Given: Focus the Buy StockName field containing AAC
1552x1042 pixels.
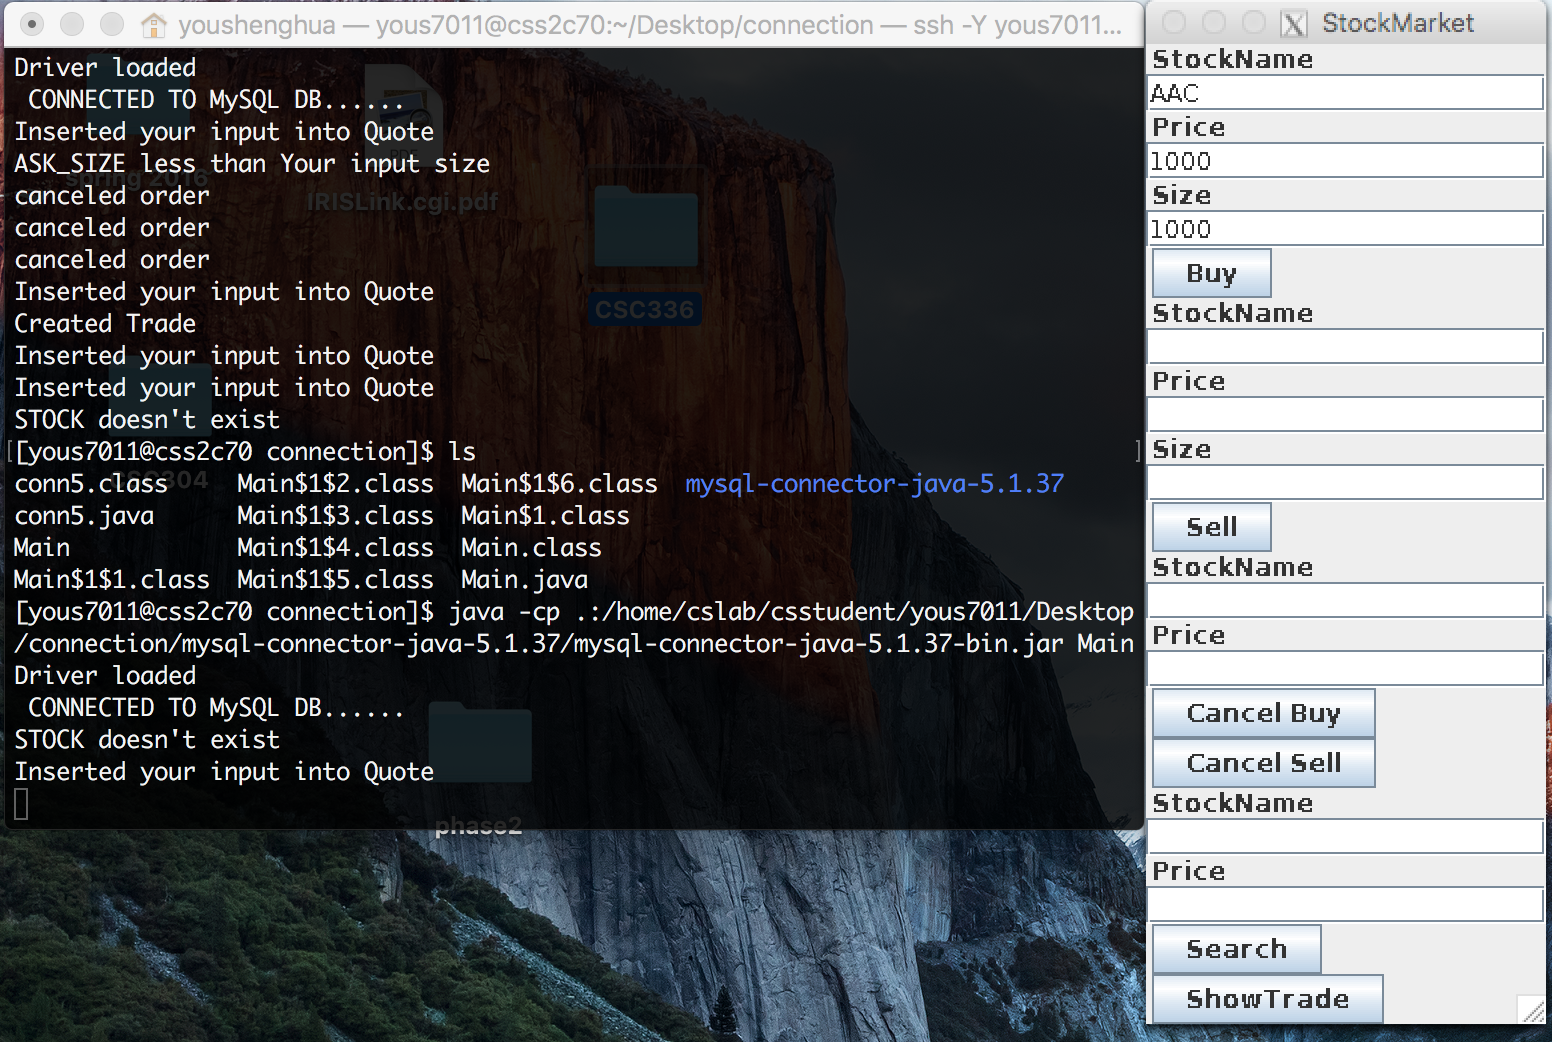Looking at the screenshot, I should (1345, 93).
